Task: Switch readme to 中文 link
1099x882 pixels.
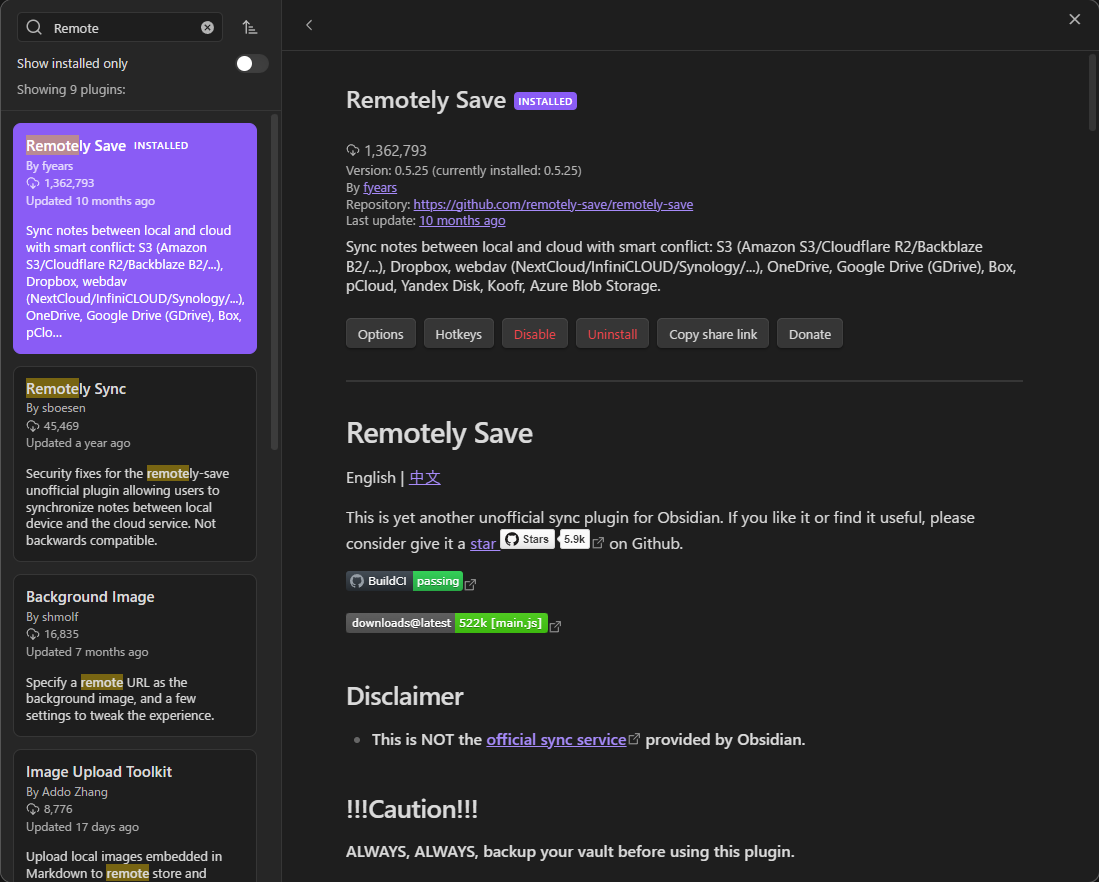Action: click(425, 477)
